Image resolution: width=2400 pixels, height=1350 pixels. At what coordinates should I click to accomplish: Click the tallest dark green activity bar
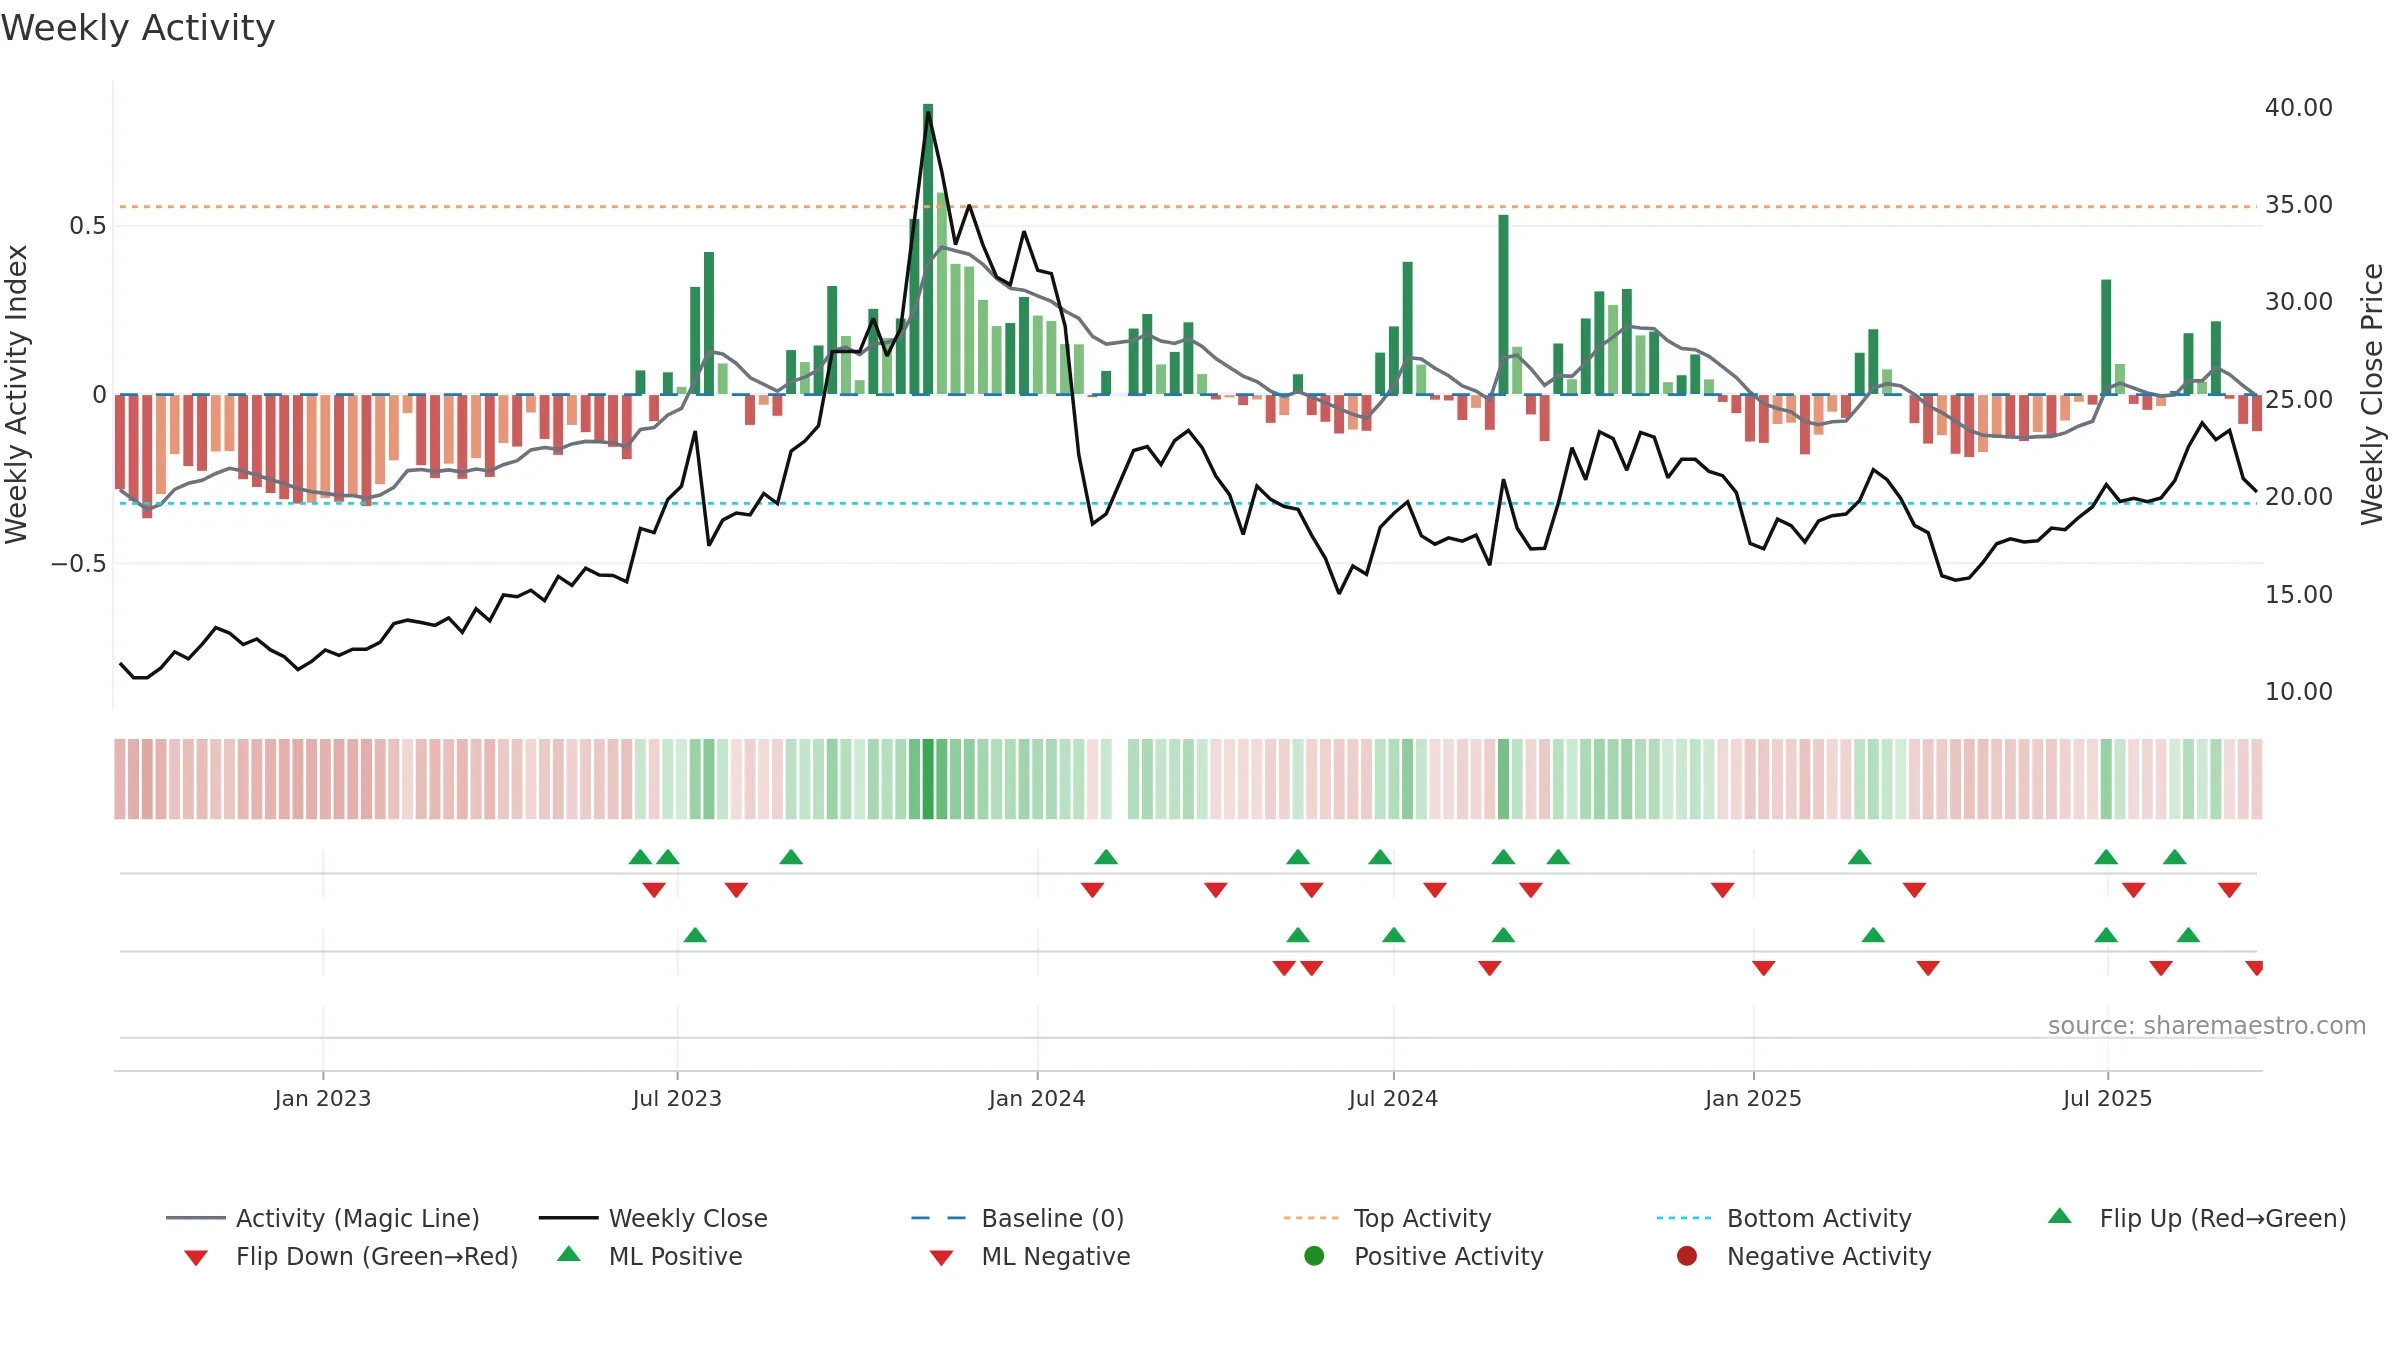(928, 250)
